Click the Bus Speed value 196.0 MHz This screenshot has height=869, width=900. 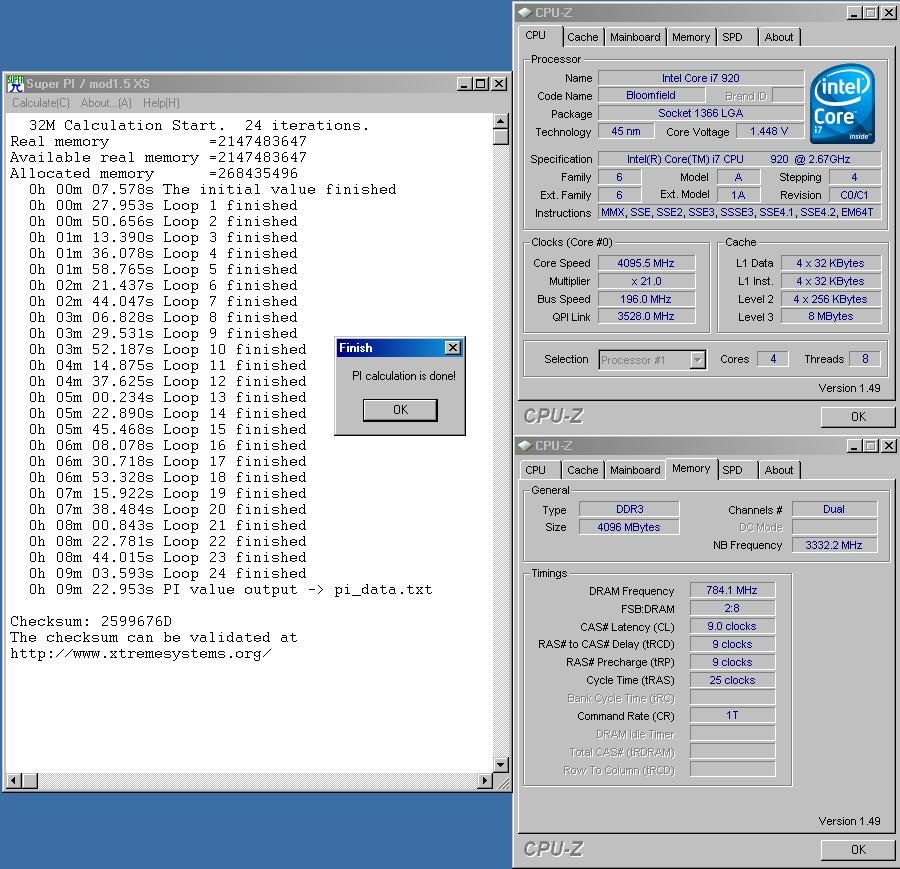646,299
